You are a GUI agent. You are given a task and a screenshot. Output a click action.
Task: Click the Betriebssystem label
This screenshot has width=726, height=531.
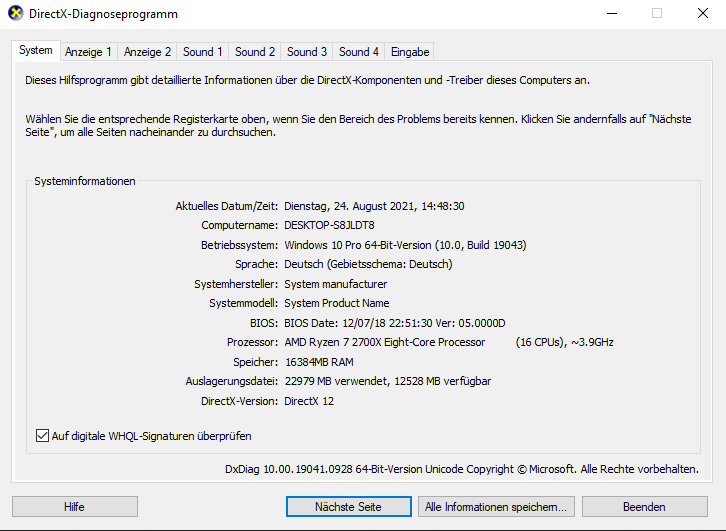[239, 245]
